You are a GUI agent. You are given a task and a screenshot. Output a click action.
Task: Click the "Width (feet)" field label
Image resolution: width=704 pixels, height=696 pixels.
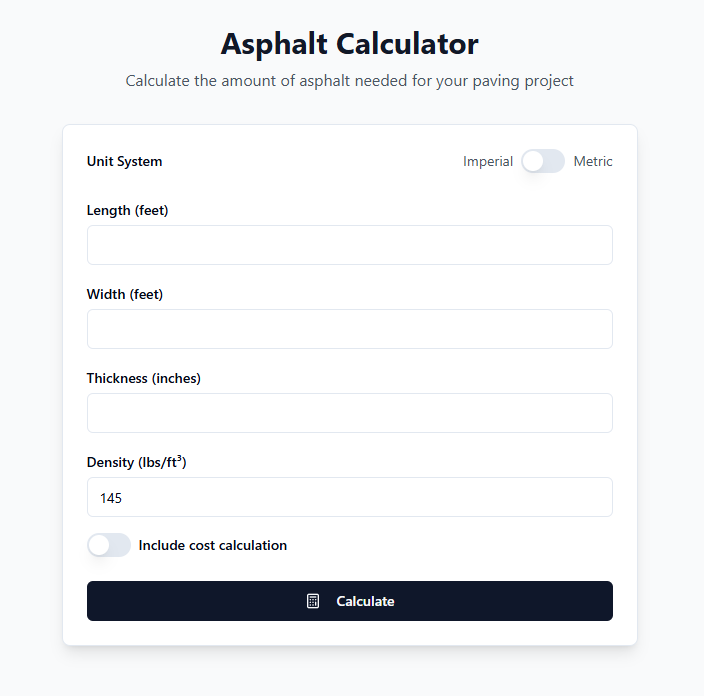(125, 294)
